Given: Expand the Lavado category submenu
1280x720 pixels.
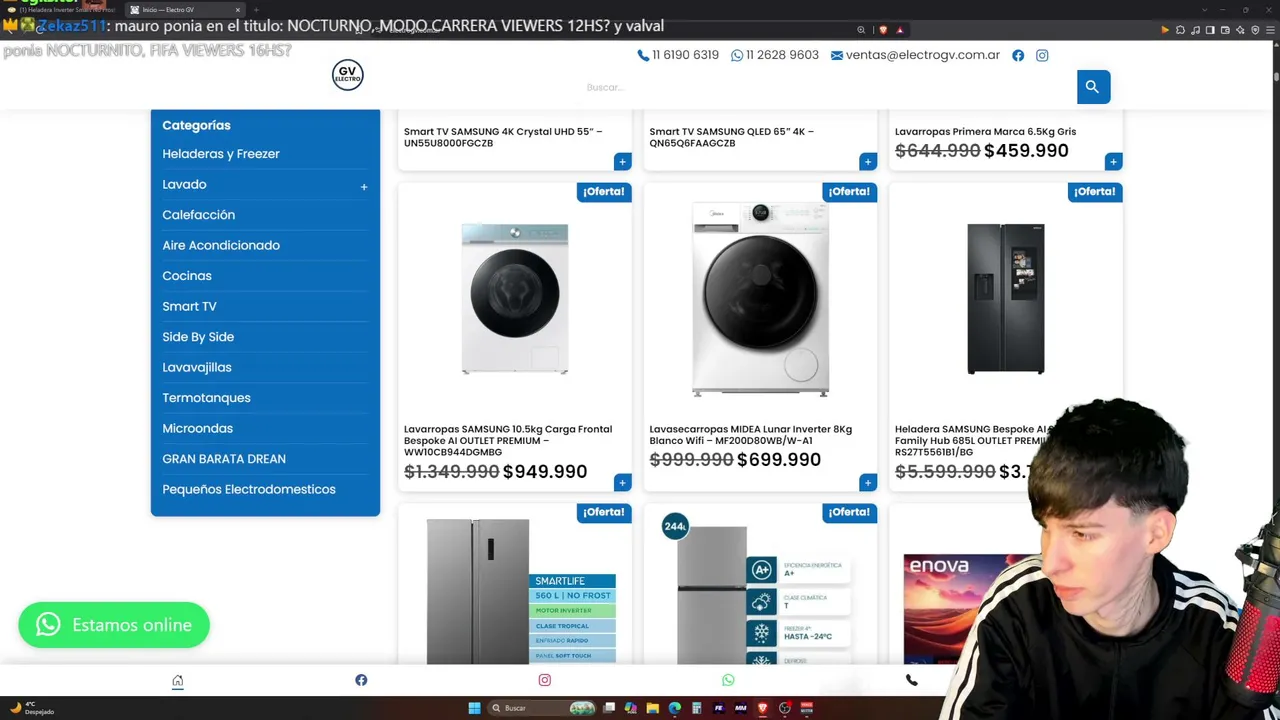Looking at the screenshot, I should 364,187.
